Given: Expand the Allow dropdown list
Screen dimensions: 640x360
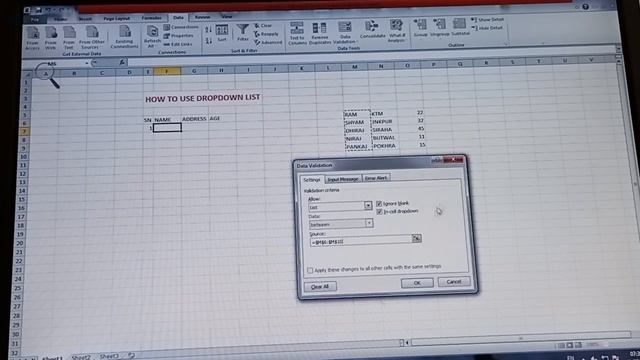Looking at the screenshot, I should [368, 206].
